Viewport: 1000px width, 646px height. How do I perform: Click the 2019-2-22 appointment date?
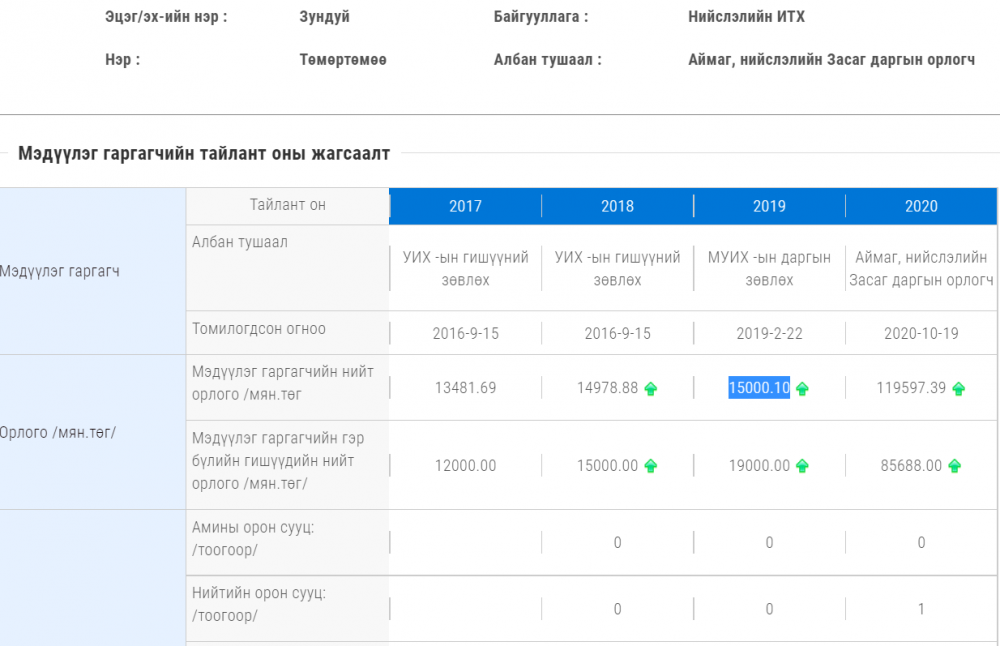pos(769,333)
